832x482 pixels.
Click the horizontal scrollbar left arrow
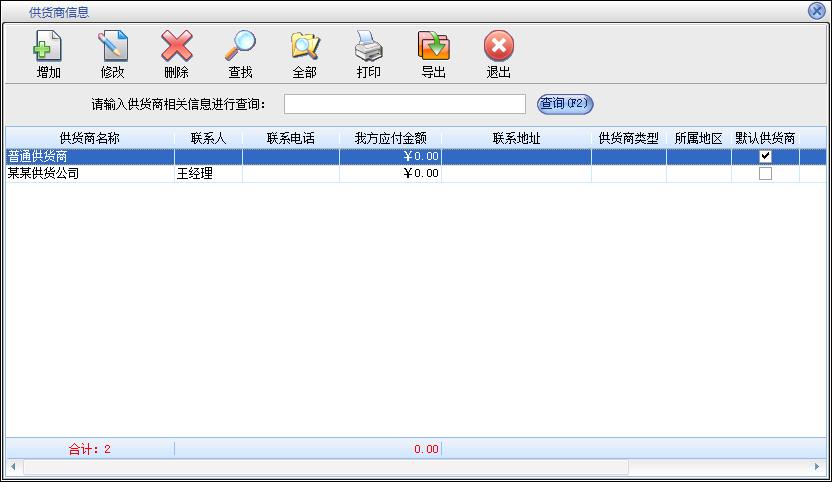tap(13, 467)
